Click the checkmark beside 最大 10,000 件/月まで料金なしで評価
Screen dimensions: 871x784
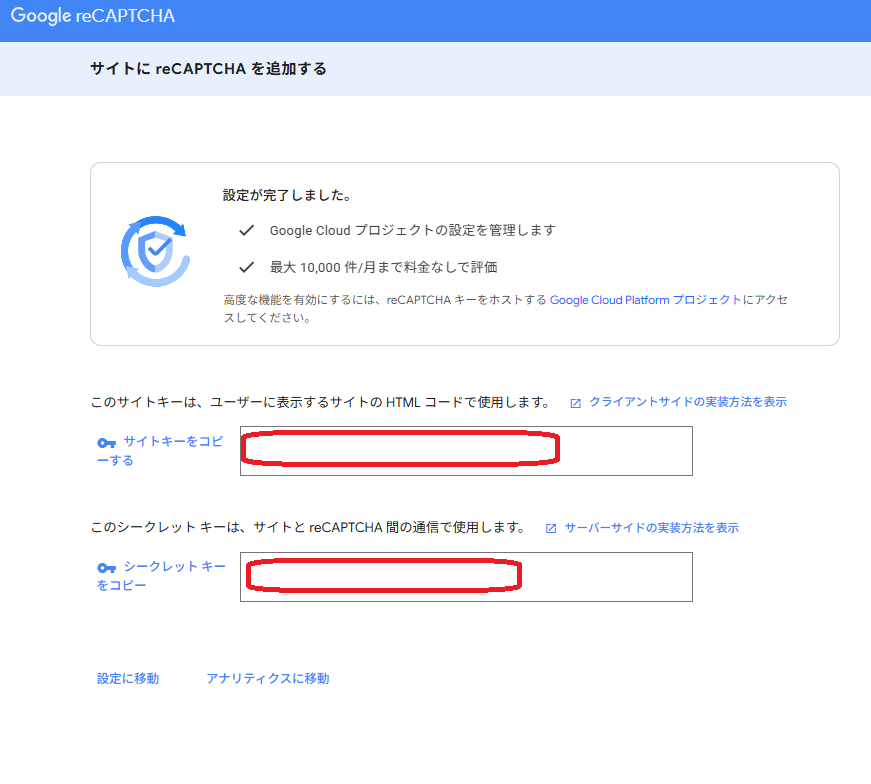tap(247, 267)
